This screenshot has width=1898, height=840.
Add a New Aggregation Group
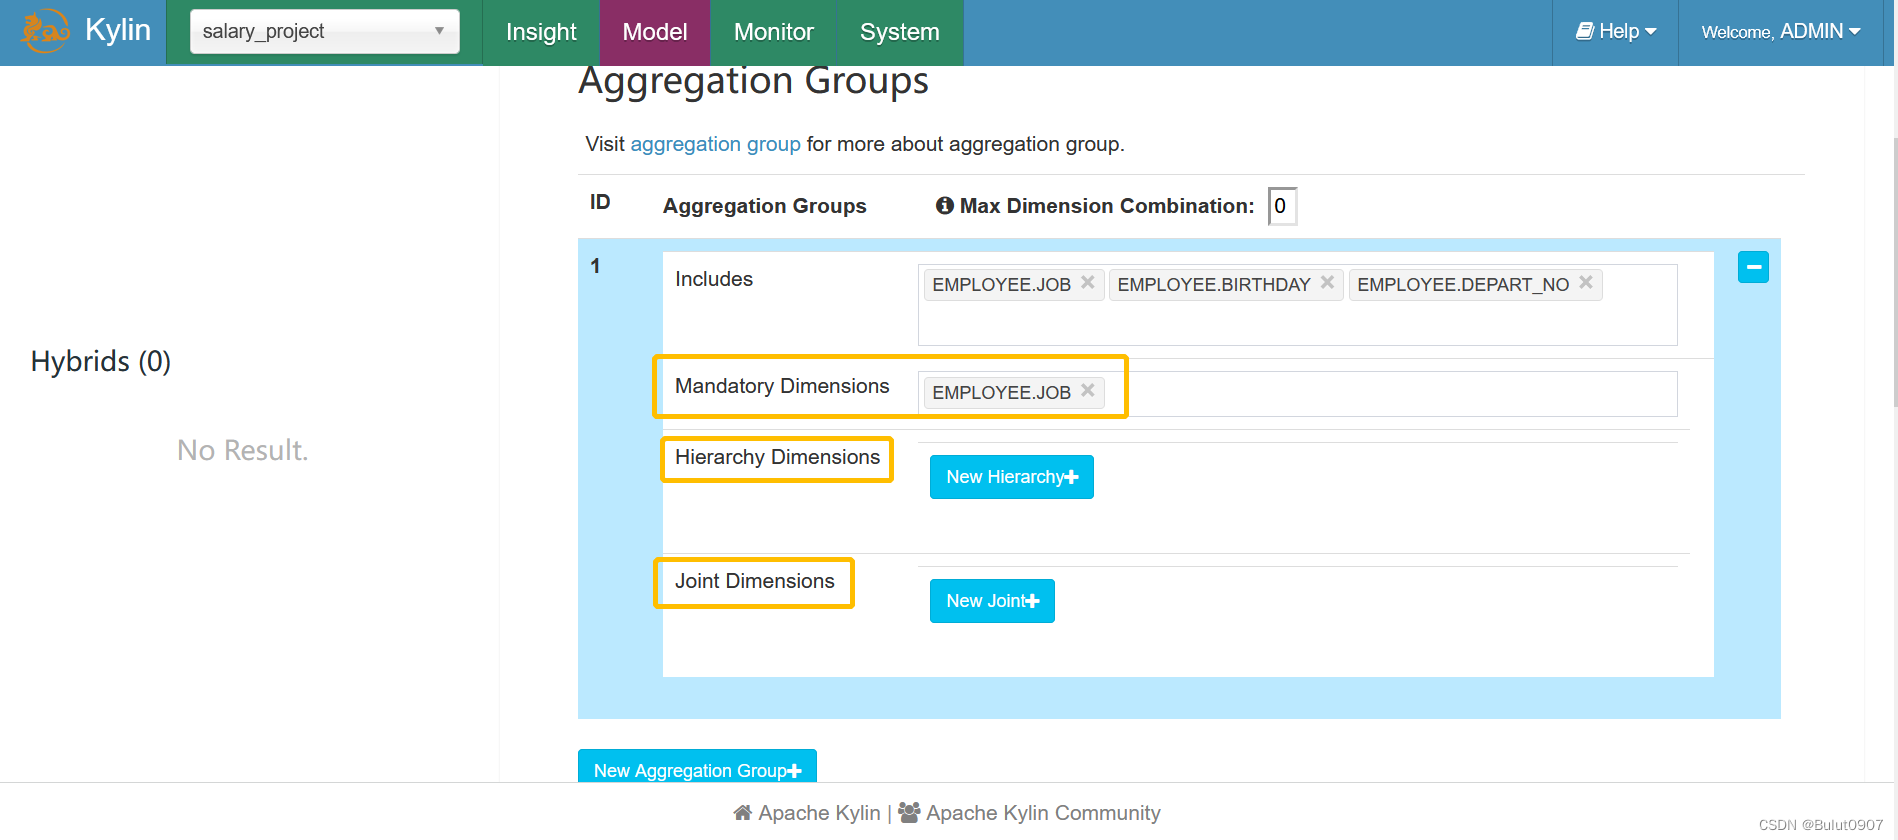pyautogui.click(x=697, y=768)
